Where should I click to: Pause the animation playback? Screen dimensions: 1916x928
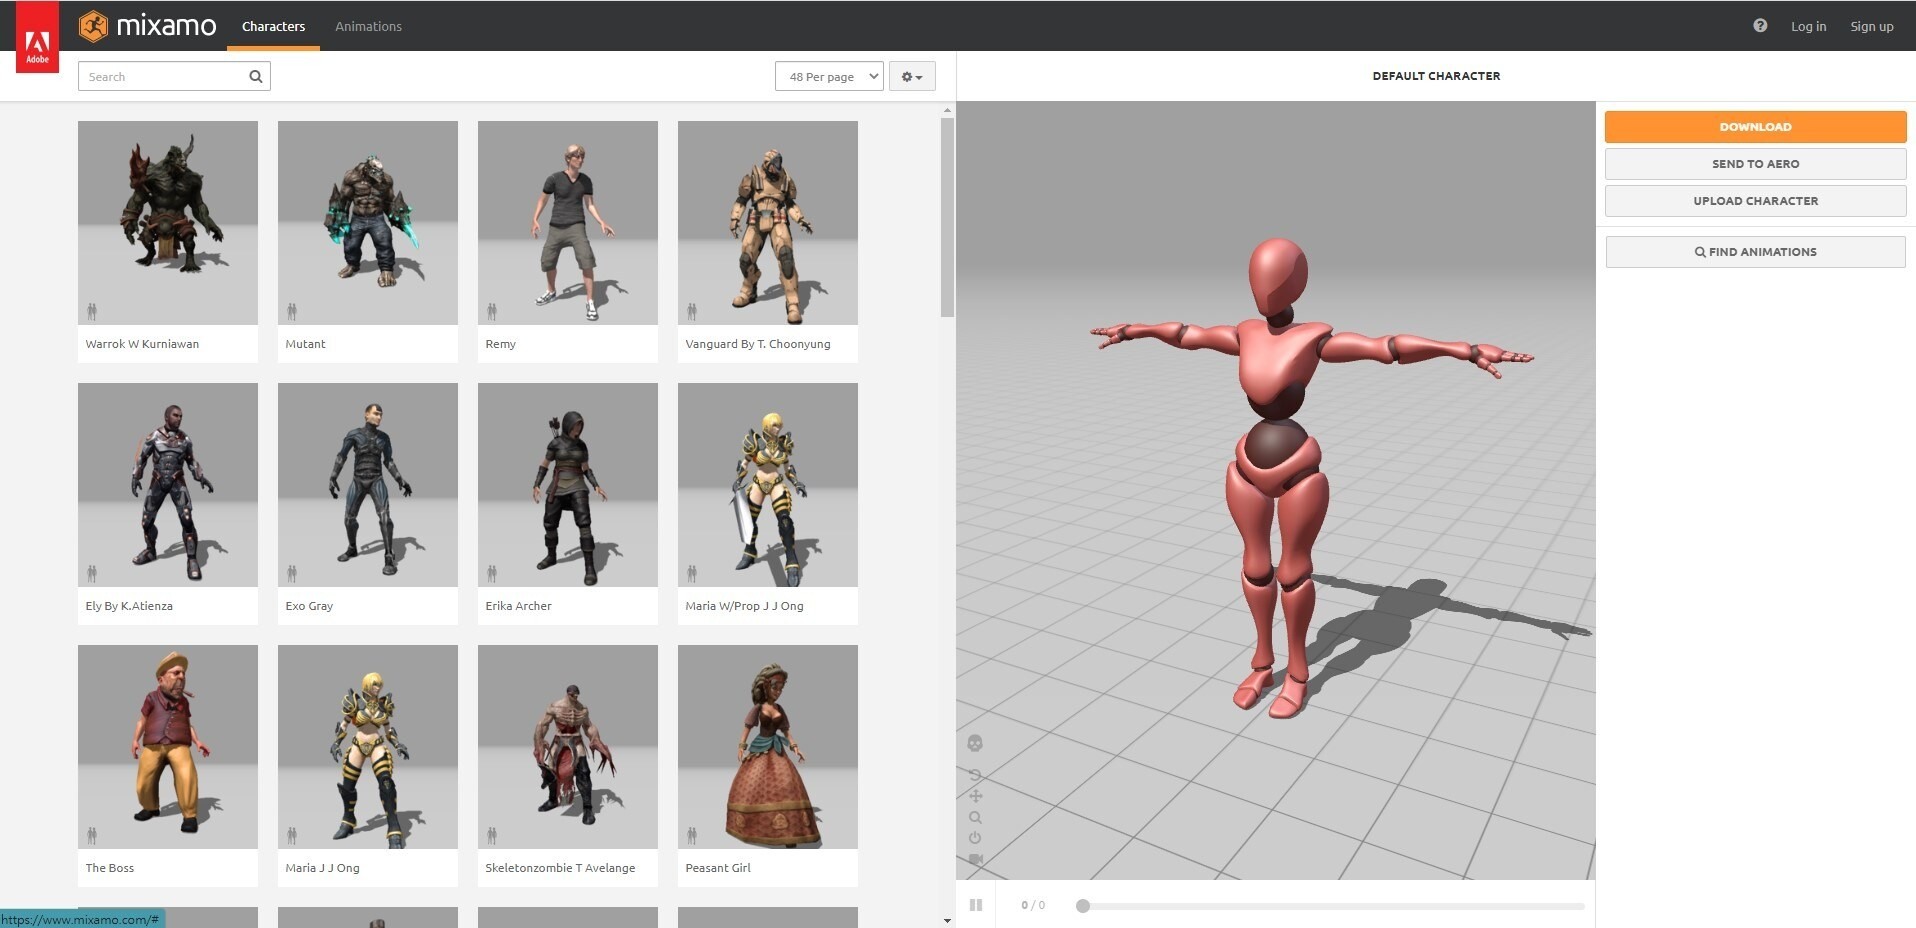[x=976, y=904]
